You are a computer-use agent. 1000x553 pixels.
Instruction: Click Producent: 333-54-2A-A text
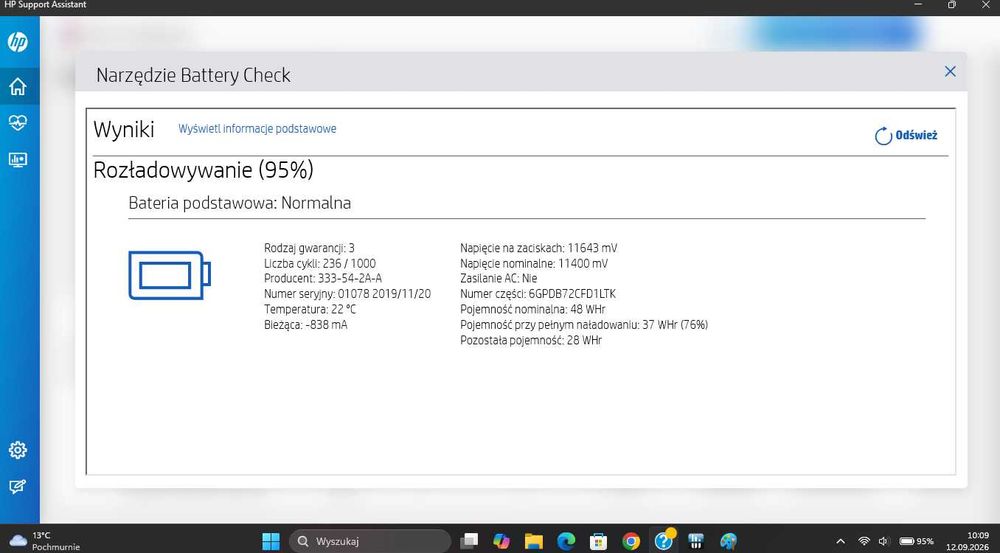pyautogui.click(x=323, y=279)
